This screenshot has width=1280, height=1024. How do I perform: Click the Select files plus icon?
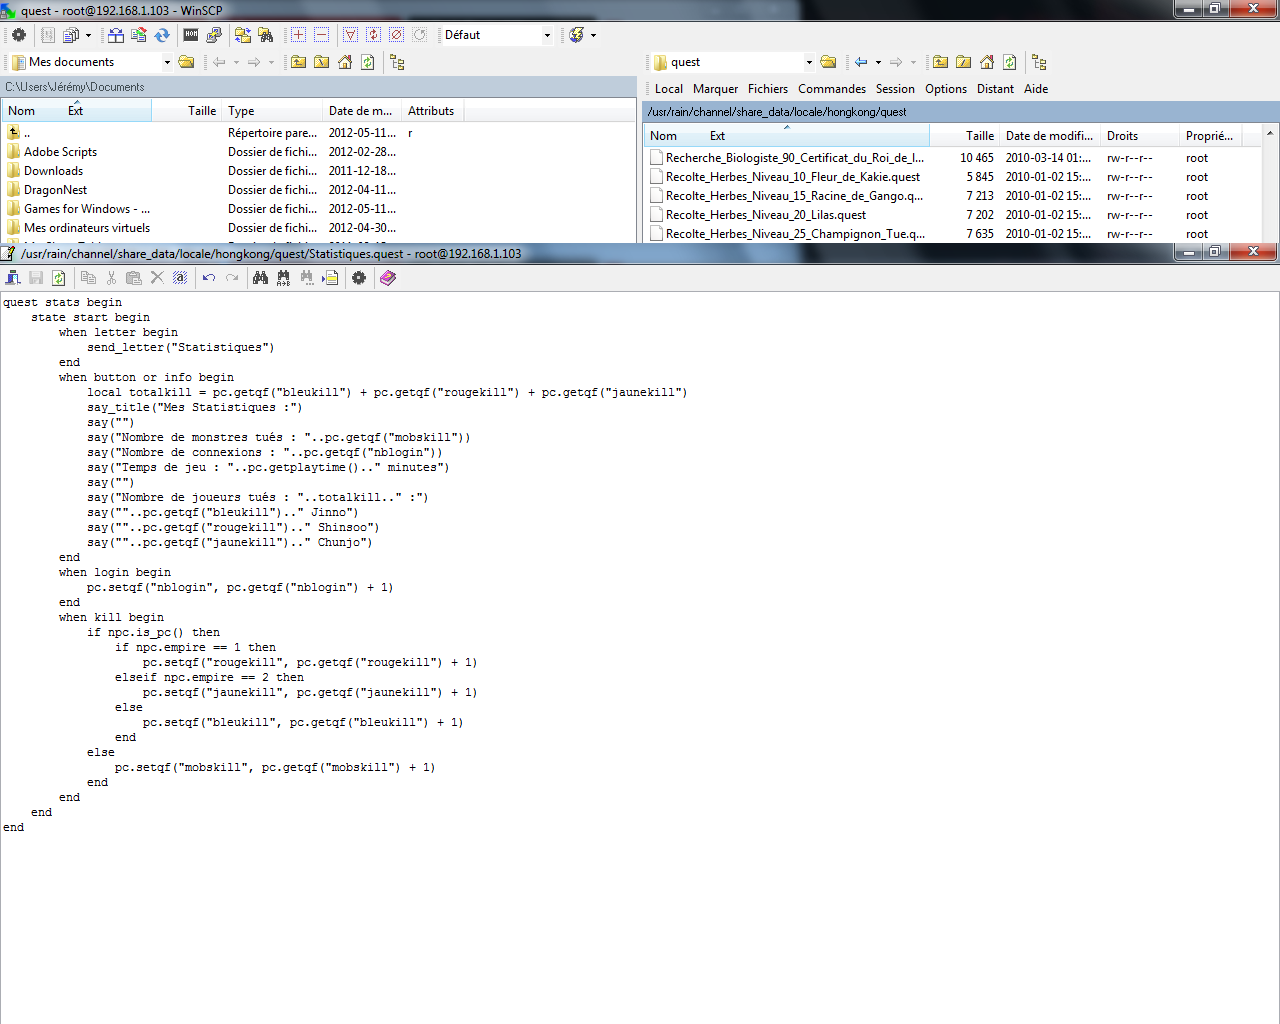(x=298, y=35)
